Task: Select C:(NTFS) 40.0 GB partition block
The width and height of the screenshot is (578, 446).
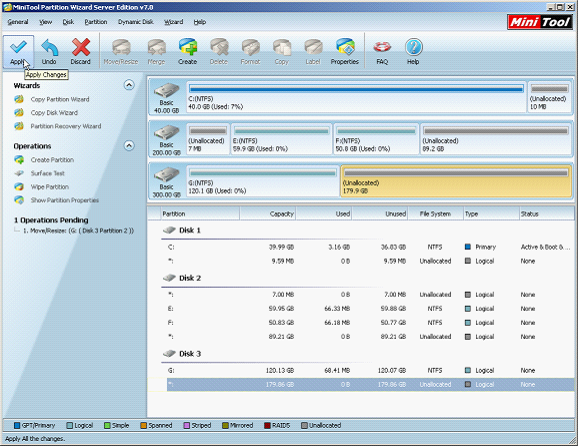Action: pyautogui.click(x=356, y=97)
